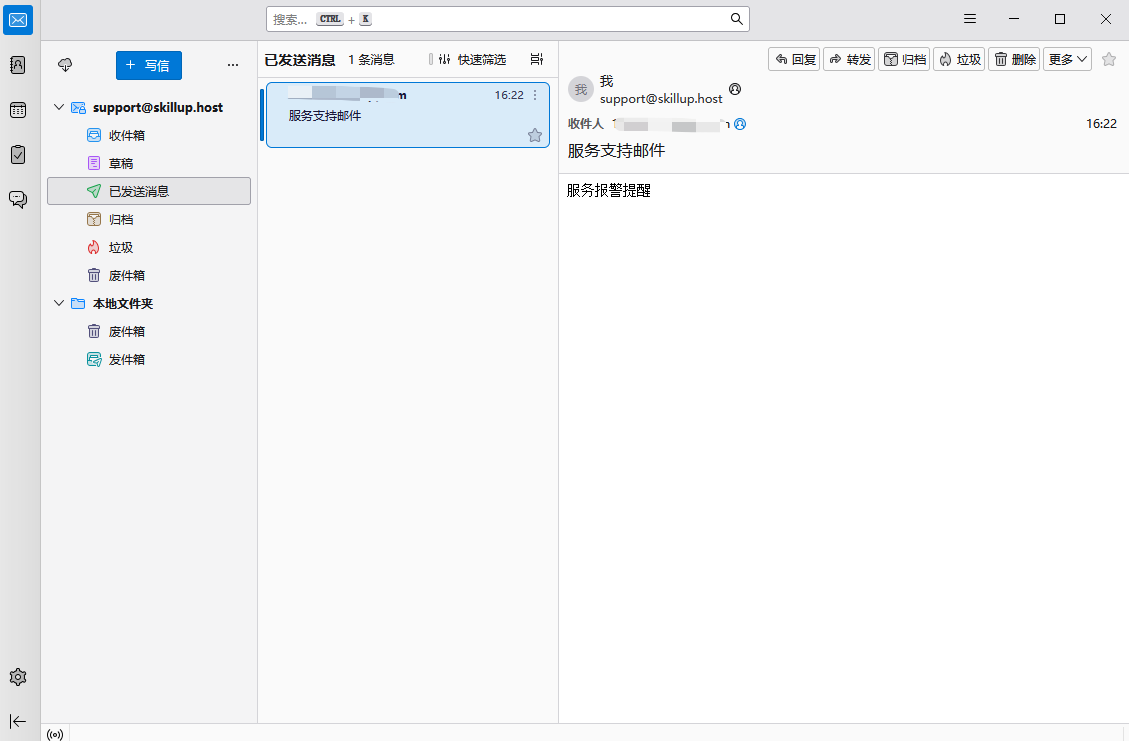Open the message row's three-dot menu
The height and width of the screenshot is (741, 1129).
tap(535, 95)
